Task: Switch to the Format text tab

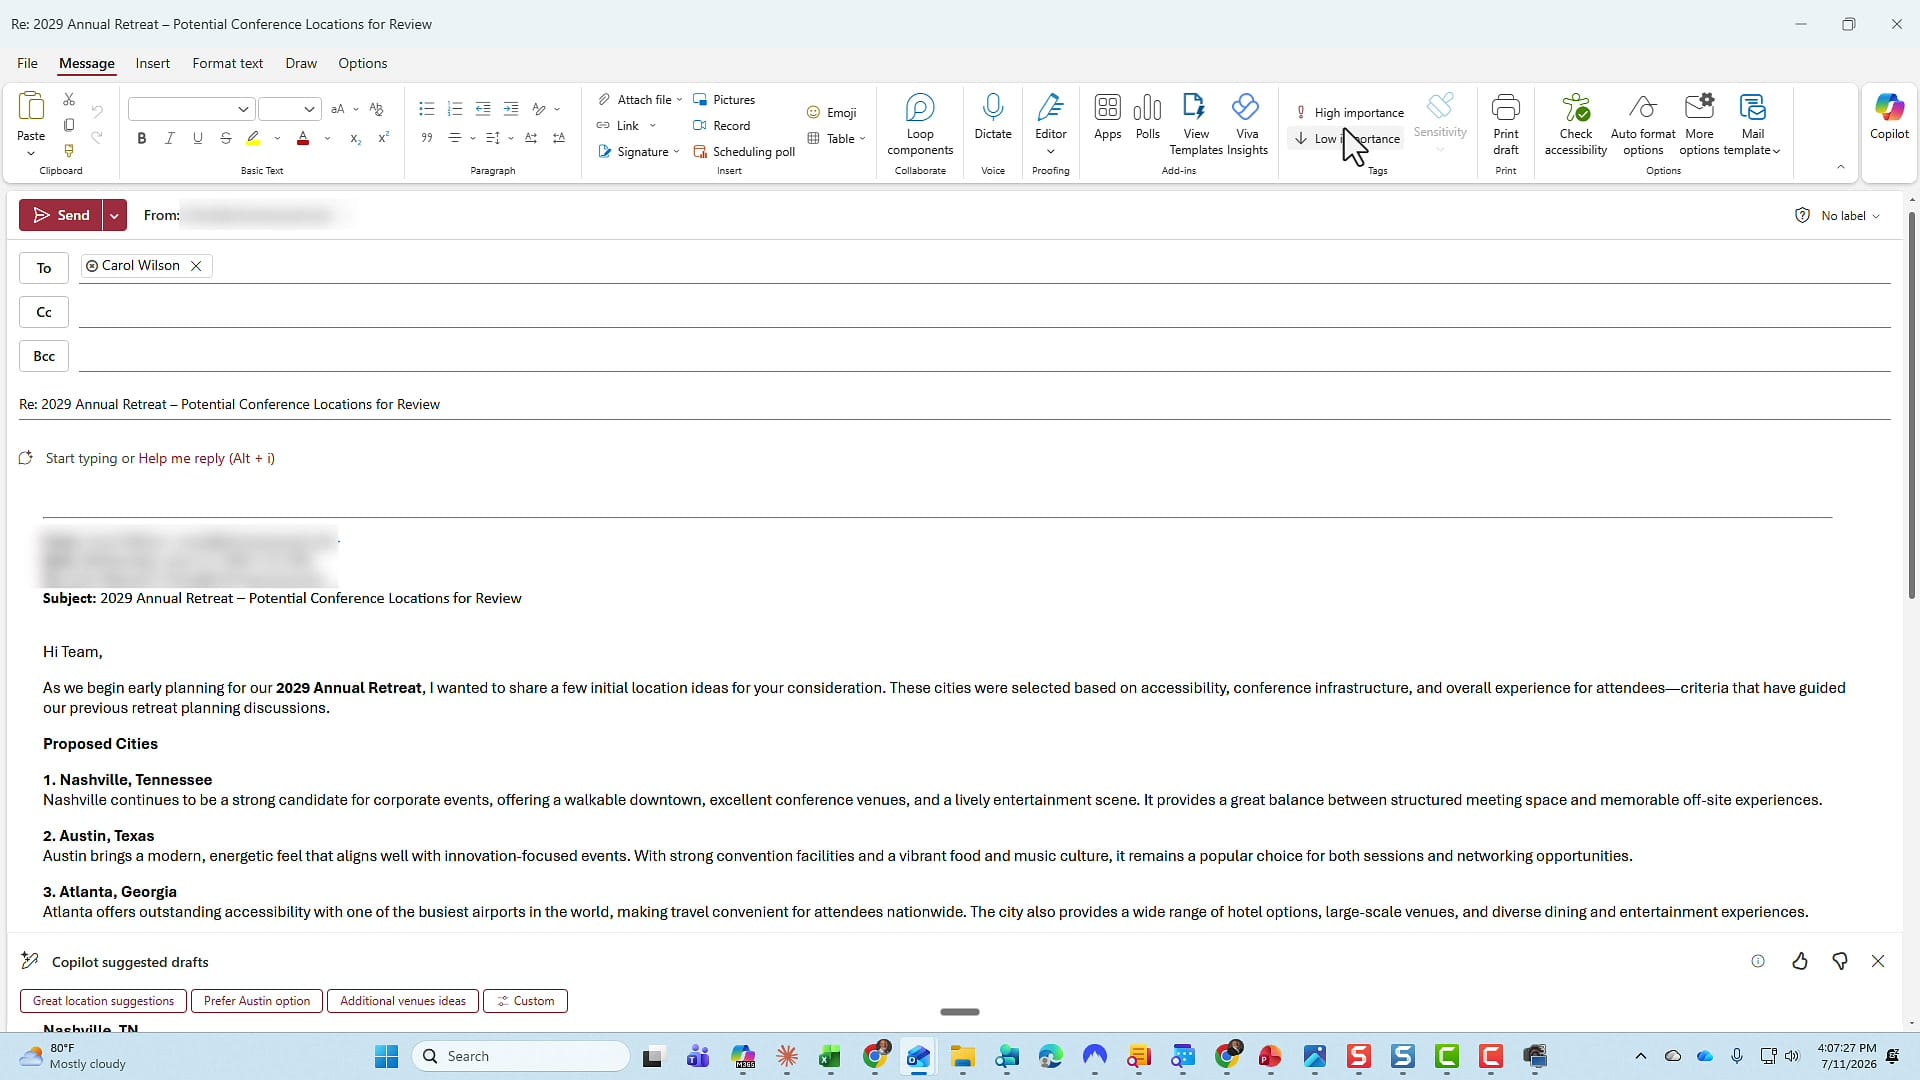Action: pyautogui.click(x=228, y=63)
